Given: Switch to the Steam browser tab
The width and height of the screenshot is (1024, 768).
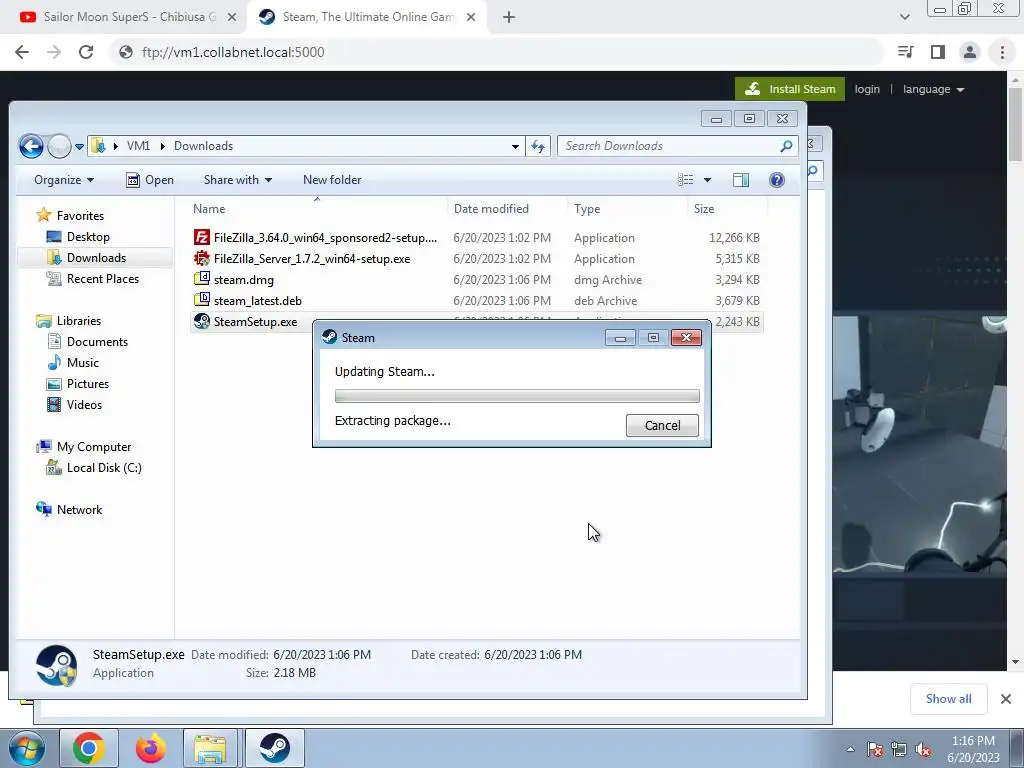Looking at the screenshot, I should click(366, 17).
